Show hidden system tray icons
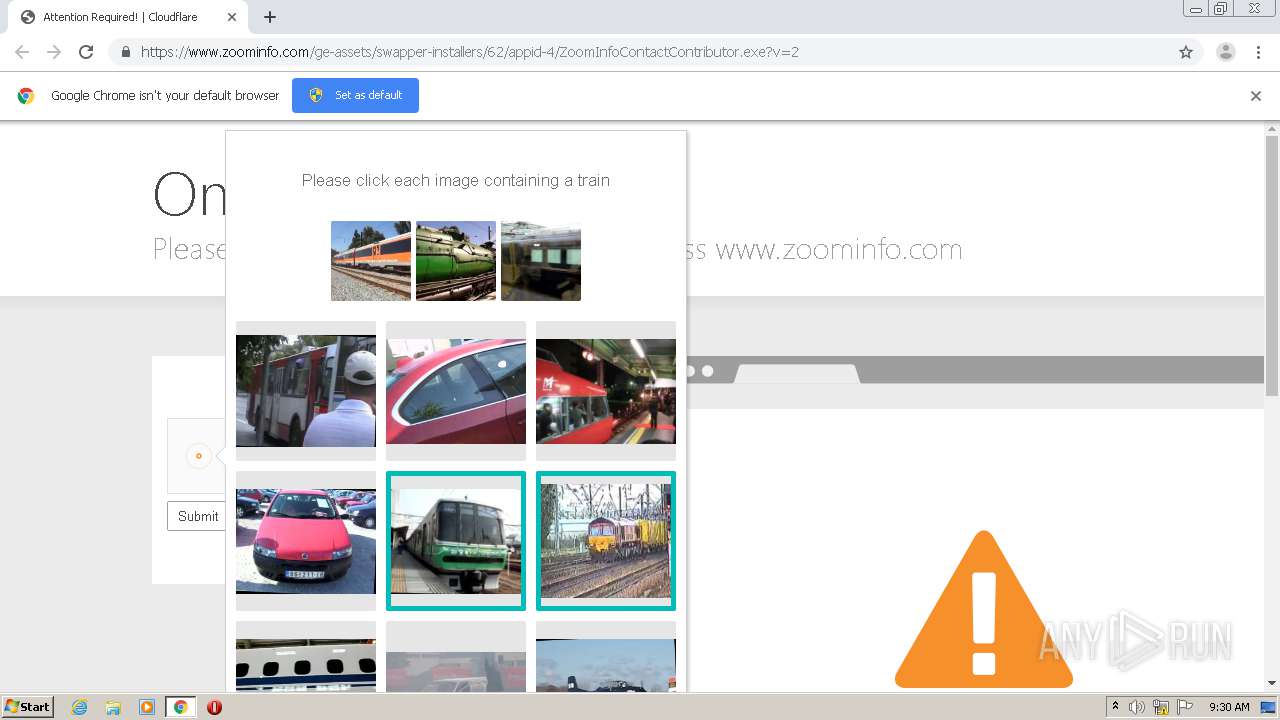The height and width of the screenshot is (720, 1280). tap(1115, 707)
